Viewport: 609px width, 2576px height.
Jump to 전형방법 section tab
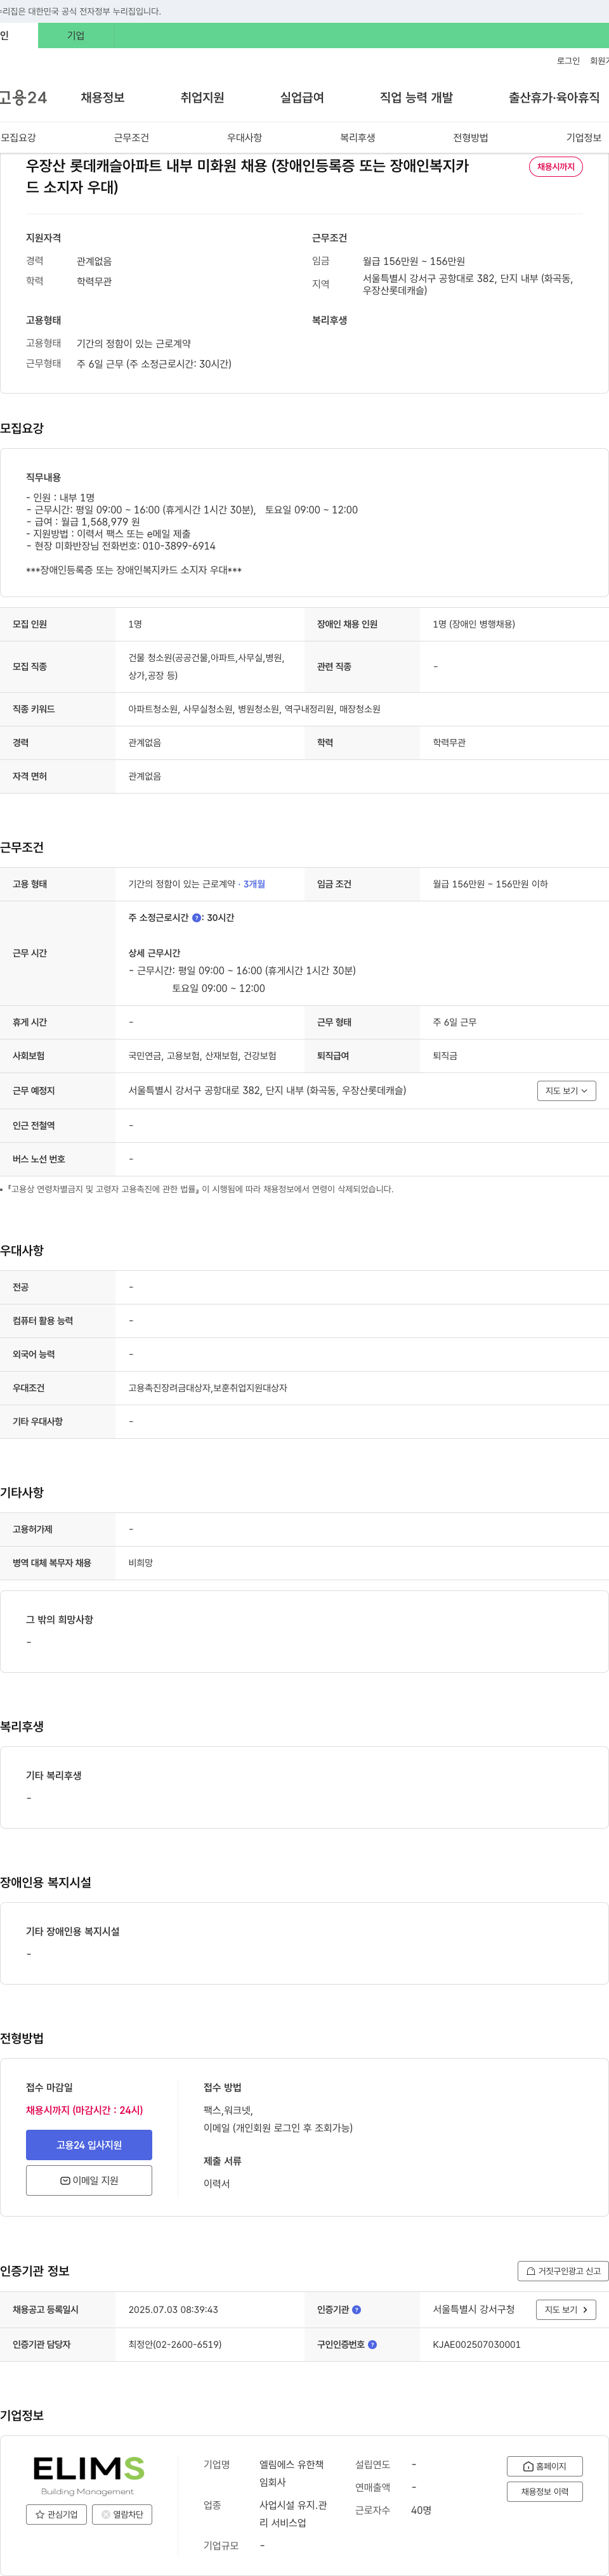coord(470,137)
